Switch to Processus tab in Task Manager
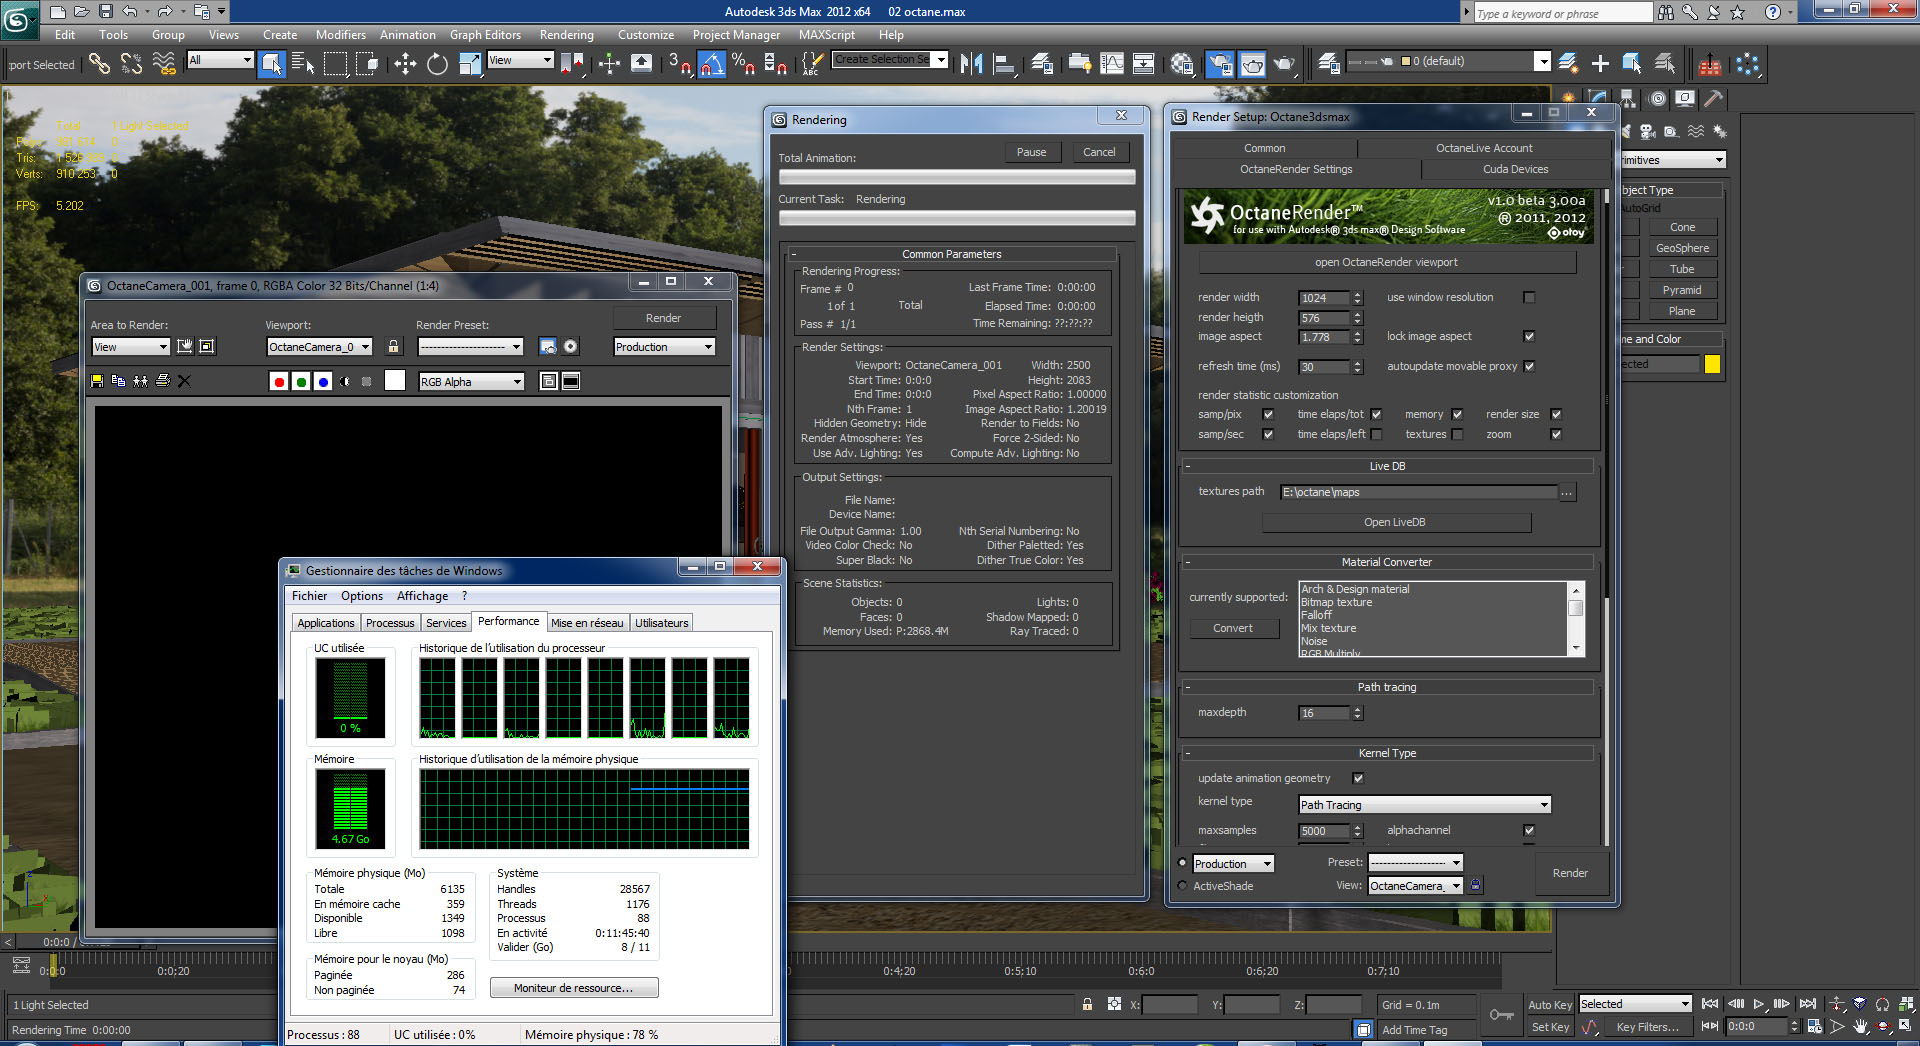 390,623
